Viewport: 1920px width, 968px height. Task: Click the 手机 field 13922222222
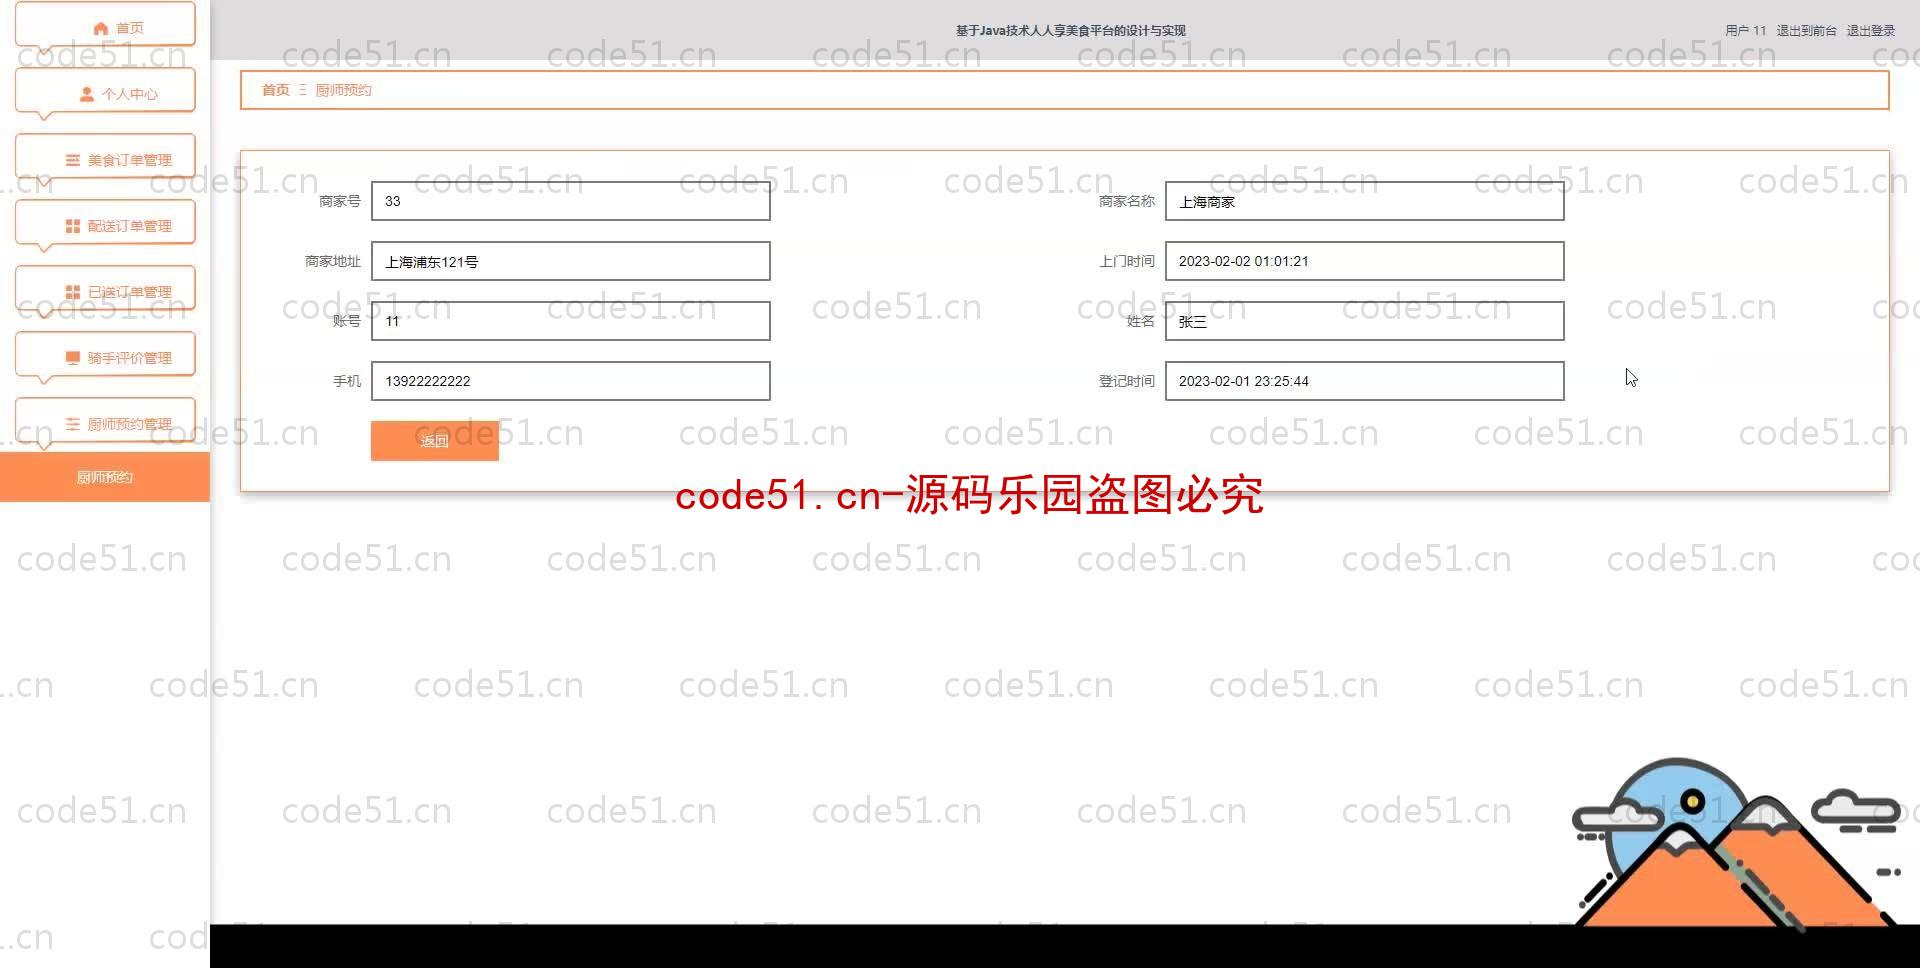[571, 381]
